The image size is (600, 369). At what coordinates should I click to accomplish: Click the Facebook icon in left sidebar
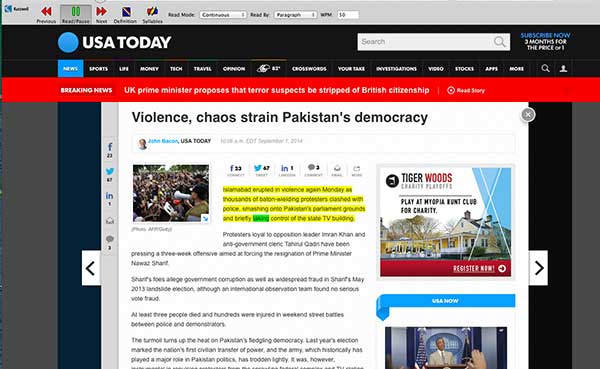point(110,147)
